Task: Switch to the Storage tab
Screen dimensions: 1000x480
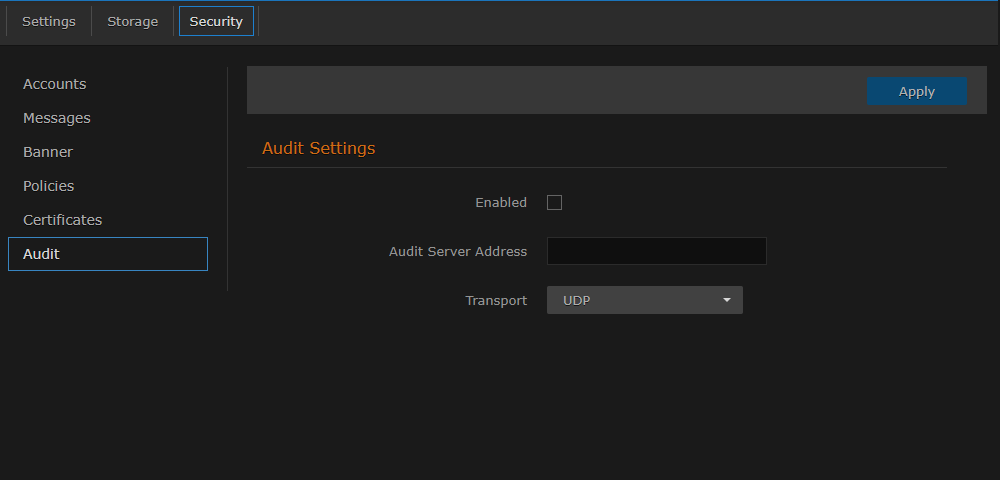Action: coord(133,21)
